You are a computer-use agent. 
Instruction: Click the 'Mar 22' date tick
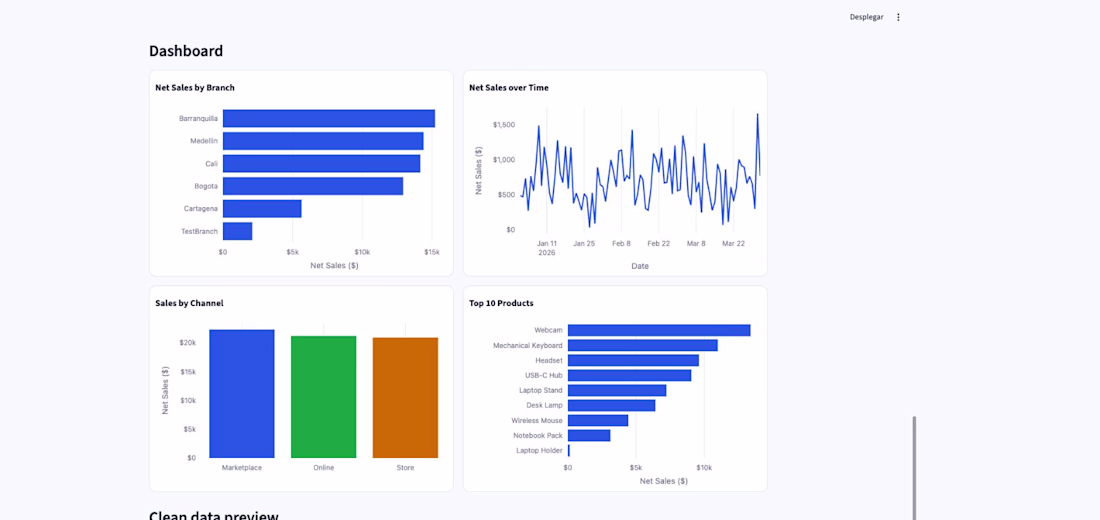(733, 244)
